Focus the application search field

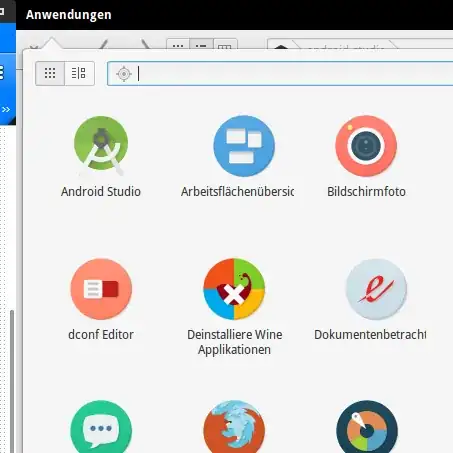coord(280,73)
